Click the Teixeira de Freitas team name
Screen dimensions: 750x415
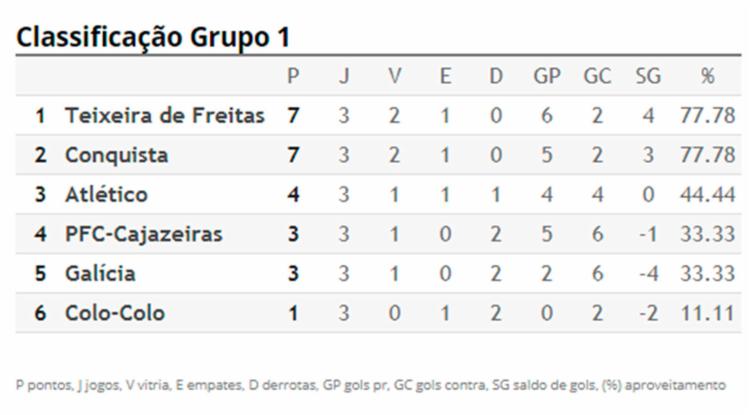tap(165, 115)
